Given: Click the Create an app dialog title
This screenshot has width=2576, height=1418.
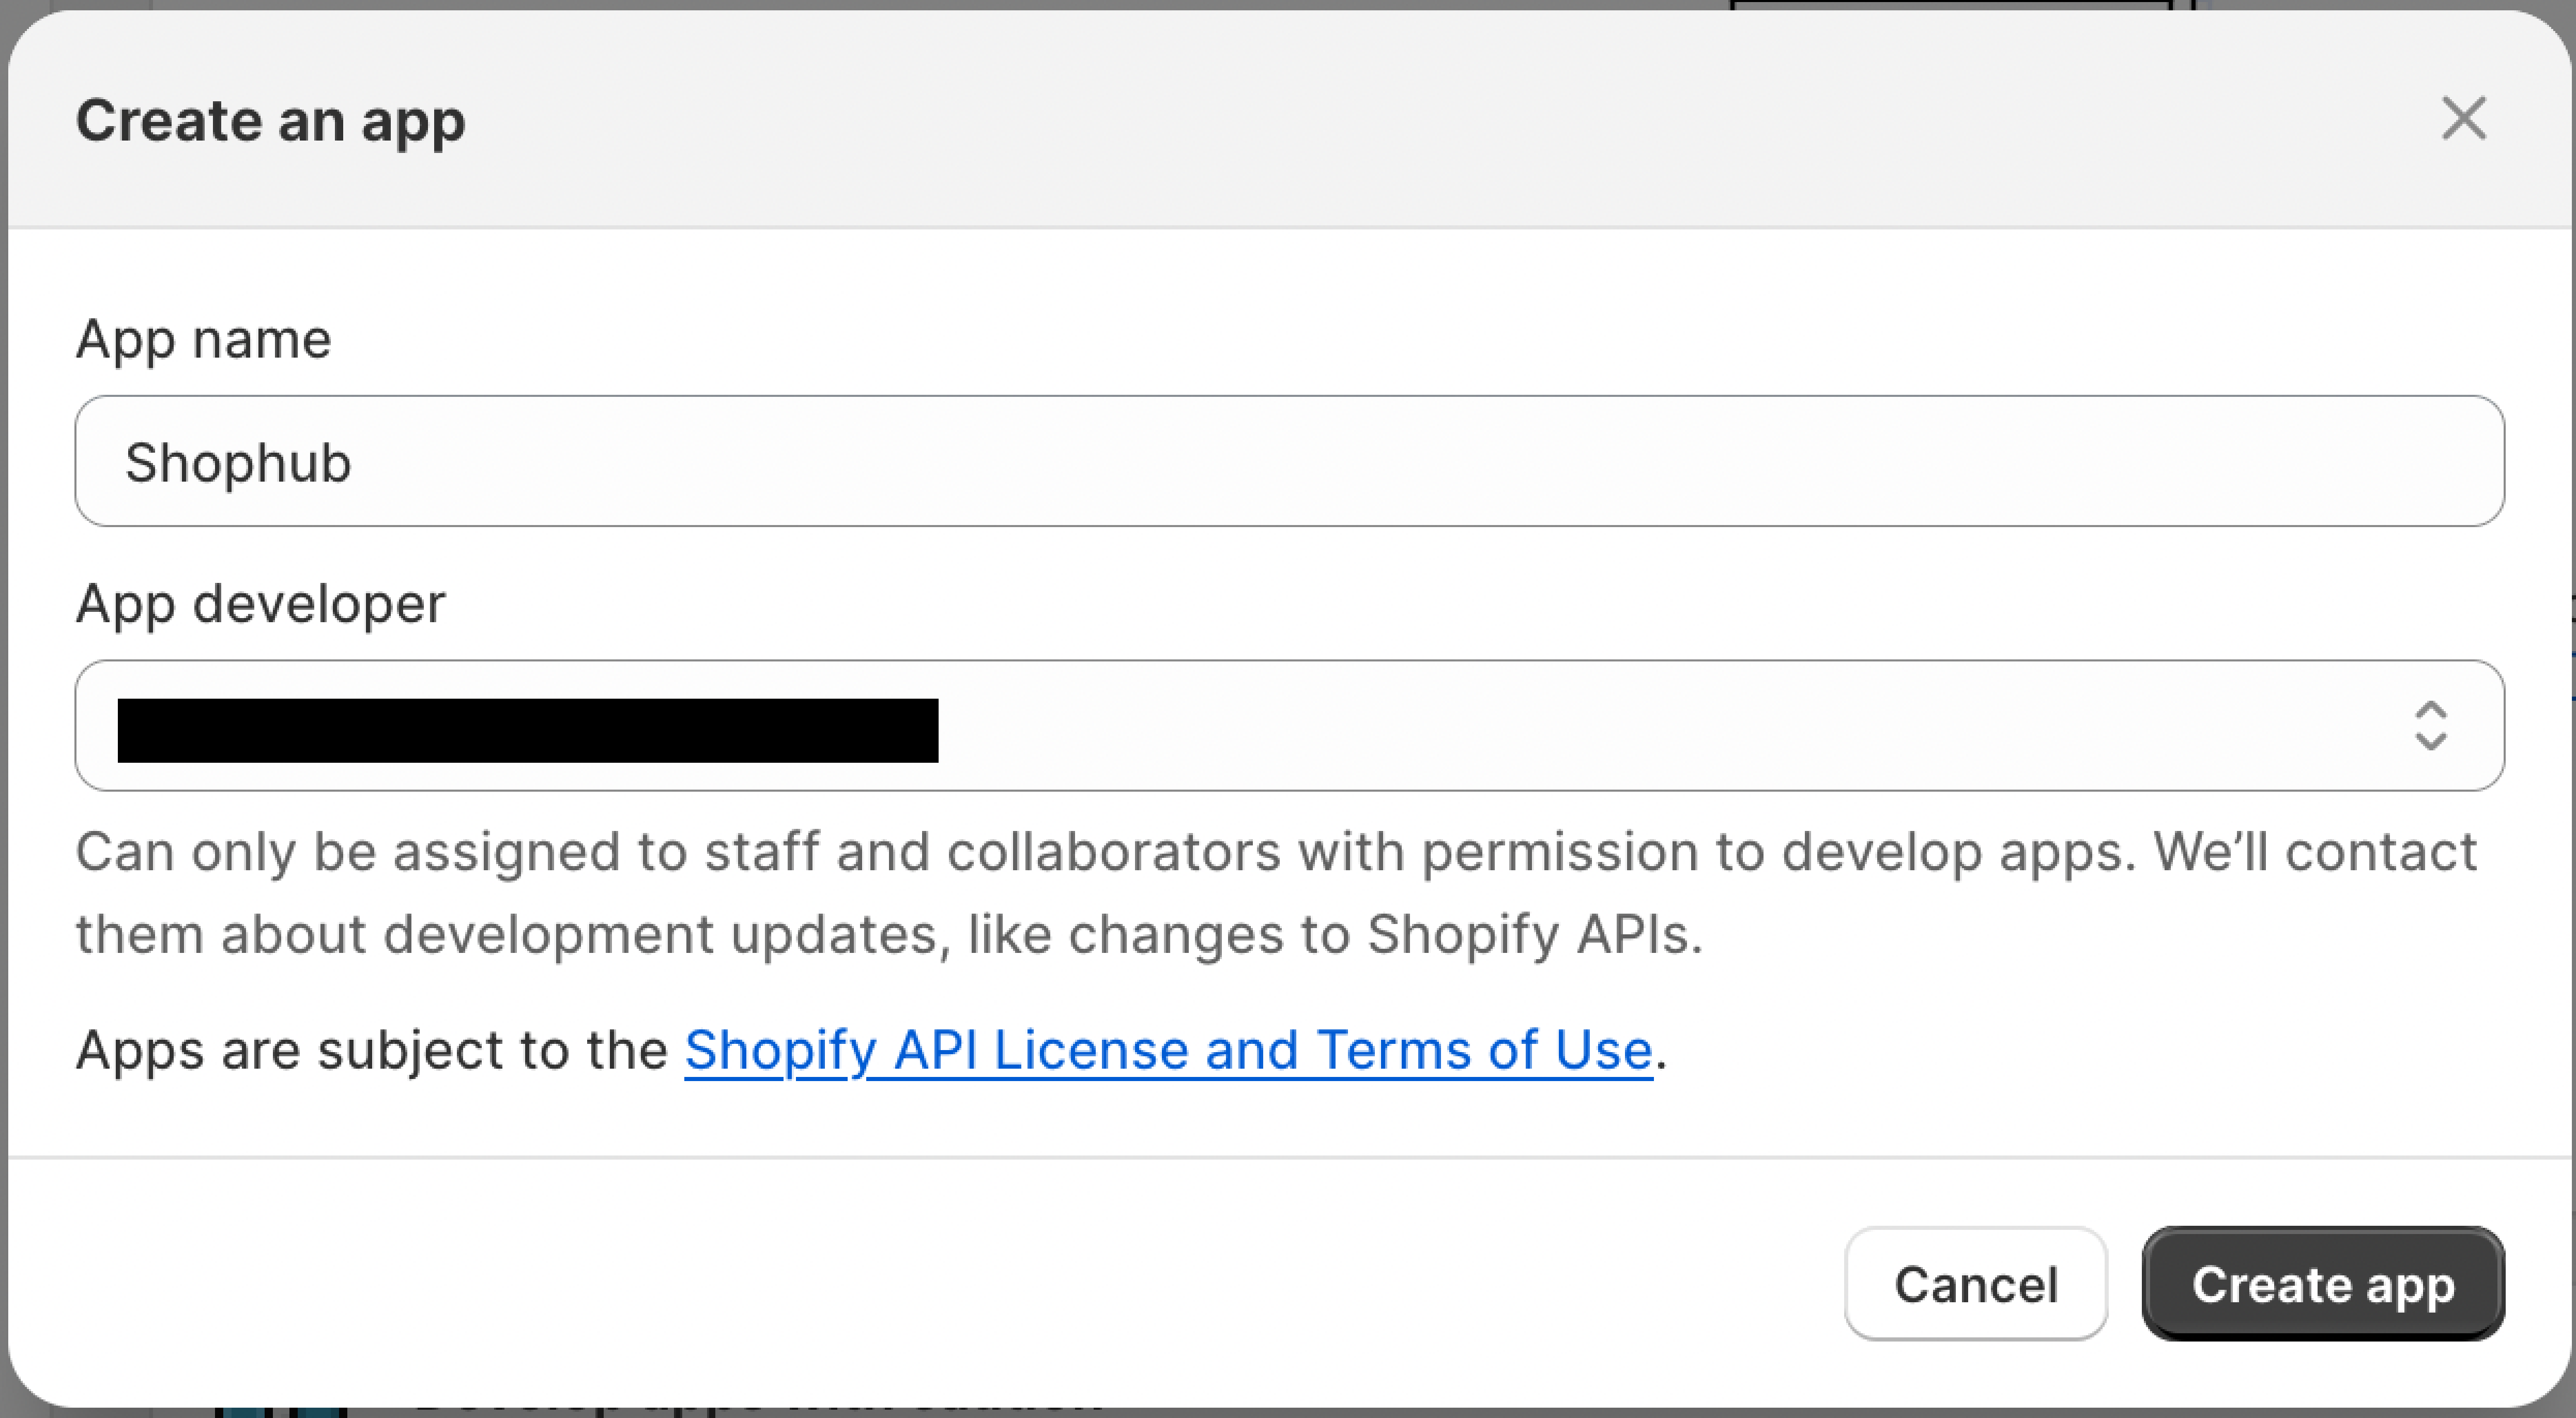Looking at the screenshot, I should tap(270, 121).
